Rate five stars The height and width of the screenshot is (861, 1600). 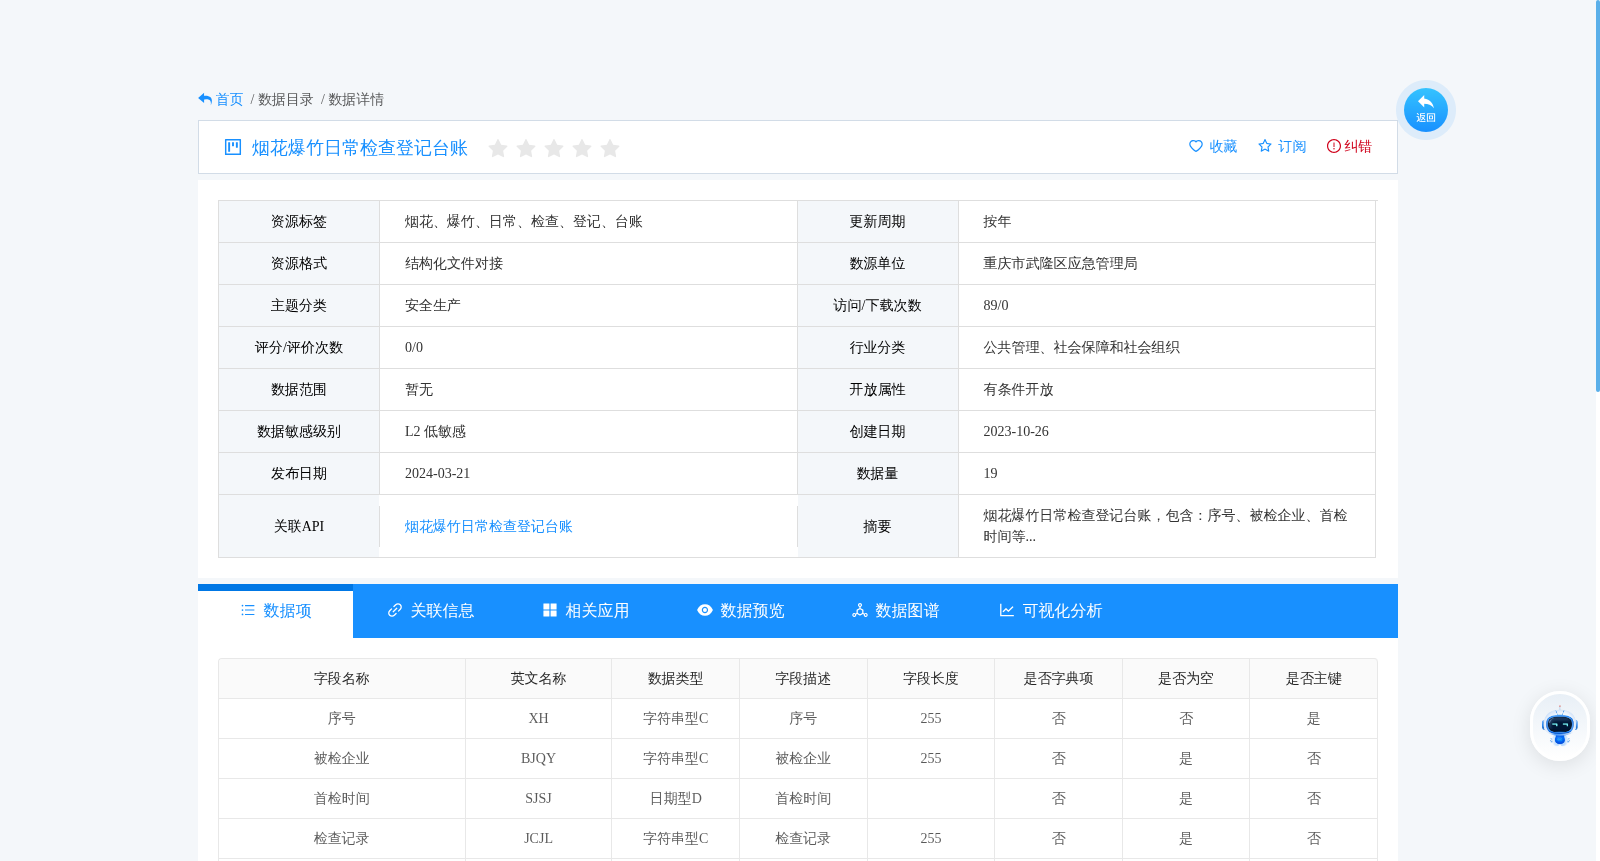point(610,148)
